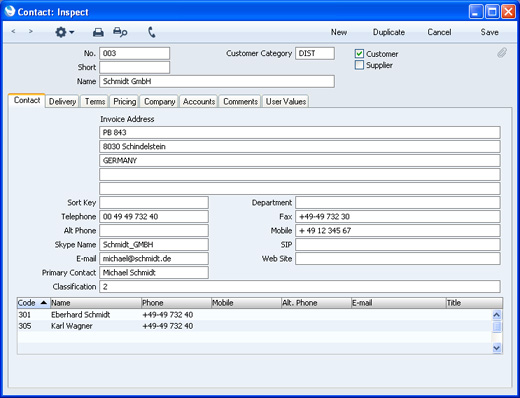The image size is (520, 398).
Task: Open the paperclip attachments icon
Action: (502, 53)
